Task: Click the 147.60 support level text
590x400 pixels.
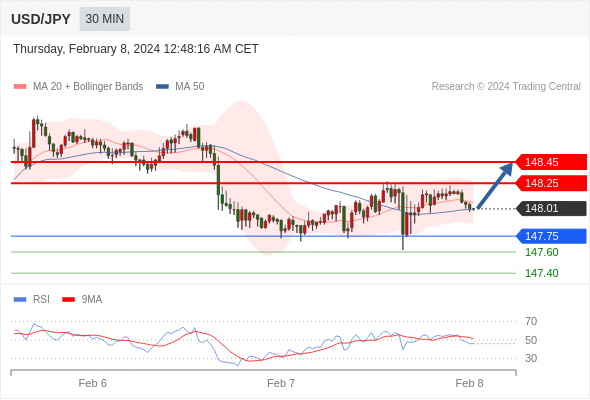Action: click(x=541, y=252)
